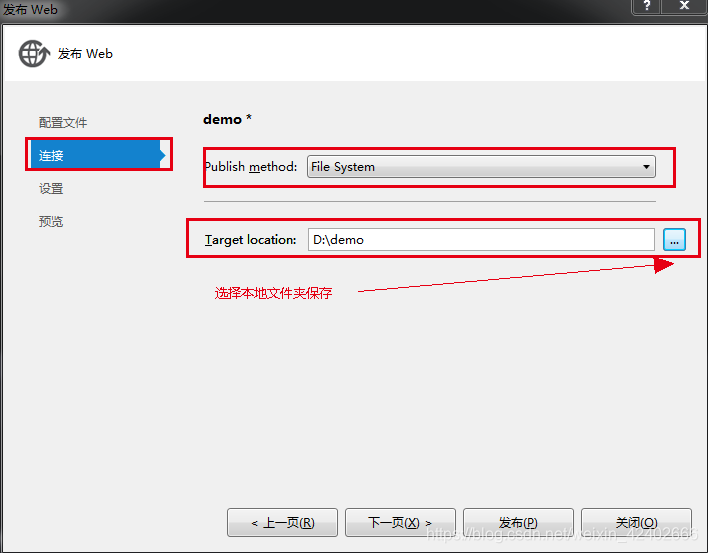This screenshot has height=553, width=708.
Task: Close the Publish Web dialog via X
Action: click(x=684, y=6)
